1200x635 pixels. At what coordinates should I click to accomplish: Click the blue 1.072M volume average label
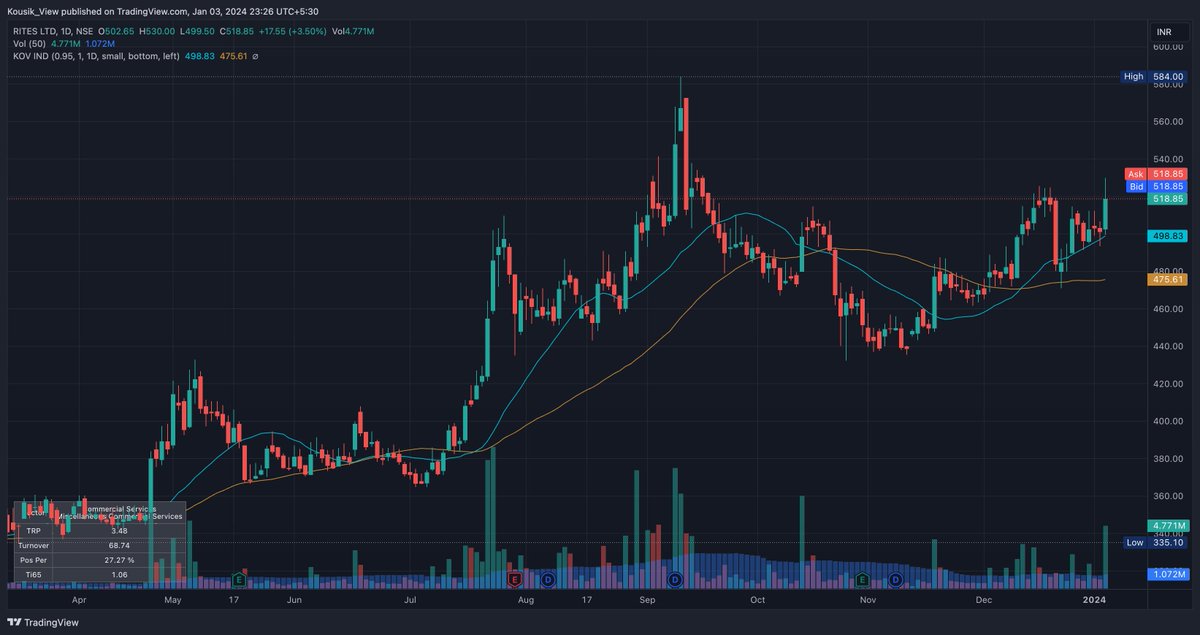(x=1168, y=575)
